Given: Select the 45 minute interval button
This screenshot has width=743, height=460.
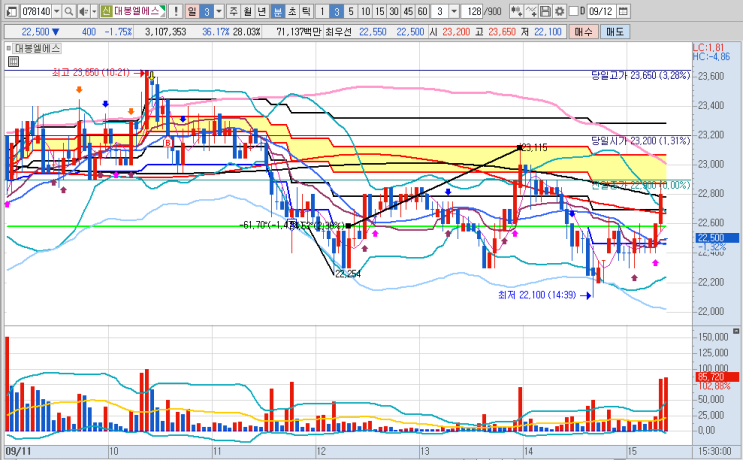Looking at the screenshot, I should [408, 11].
